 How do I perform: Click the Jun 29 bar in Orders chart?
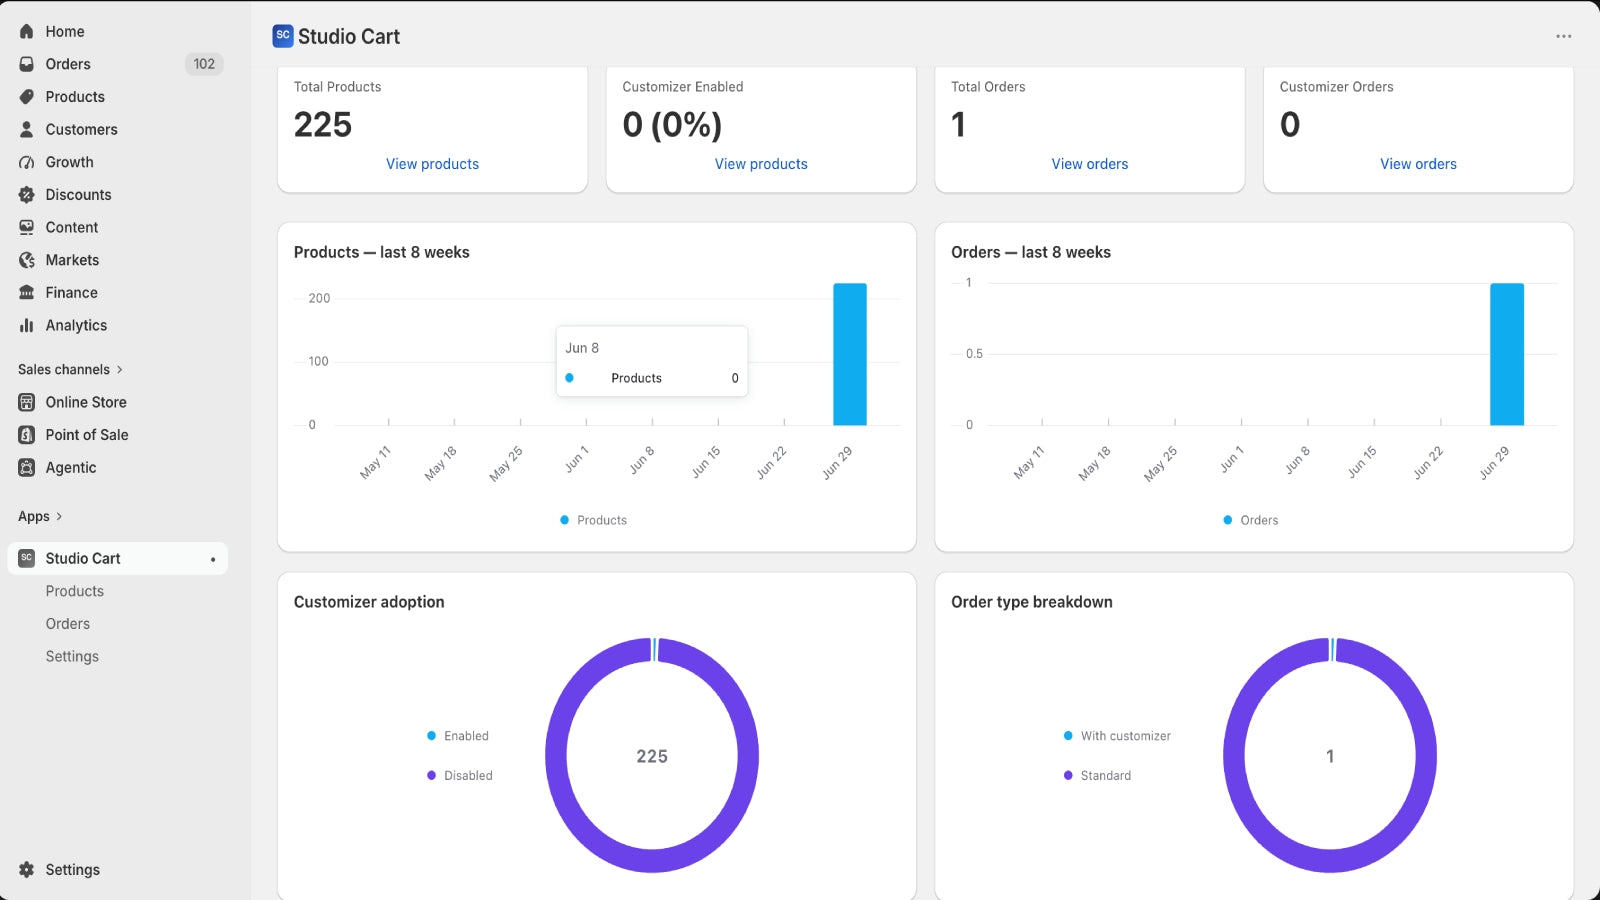pos(1507,354)
